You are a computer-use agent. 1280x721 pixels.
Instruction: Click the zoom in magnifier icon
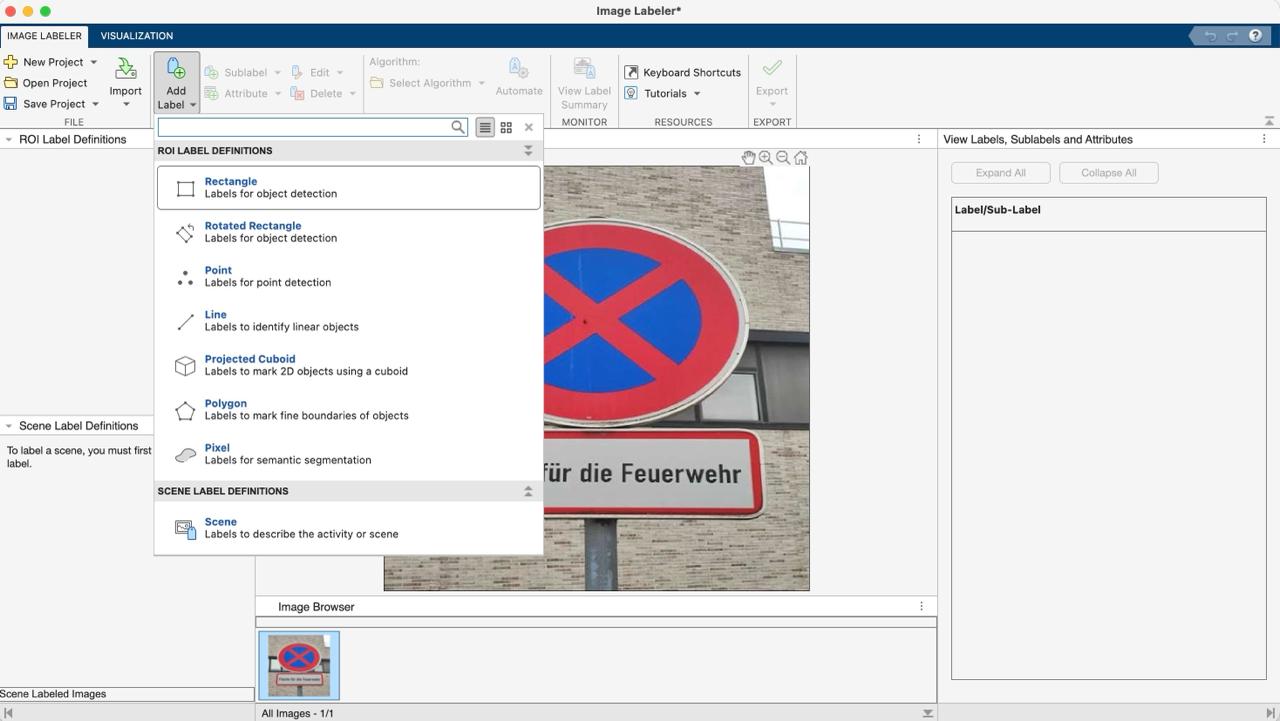765,158
